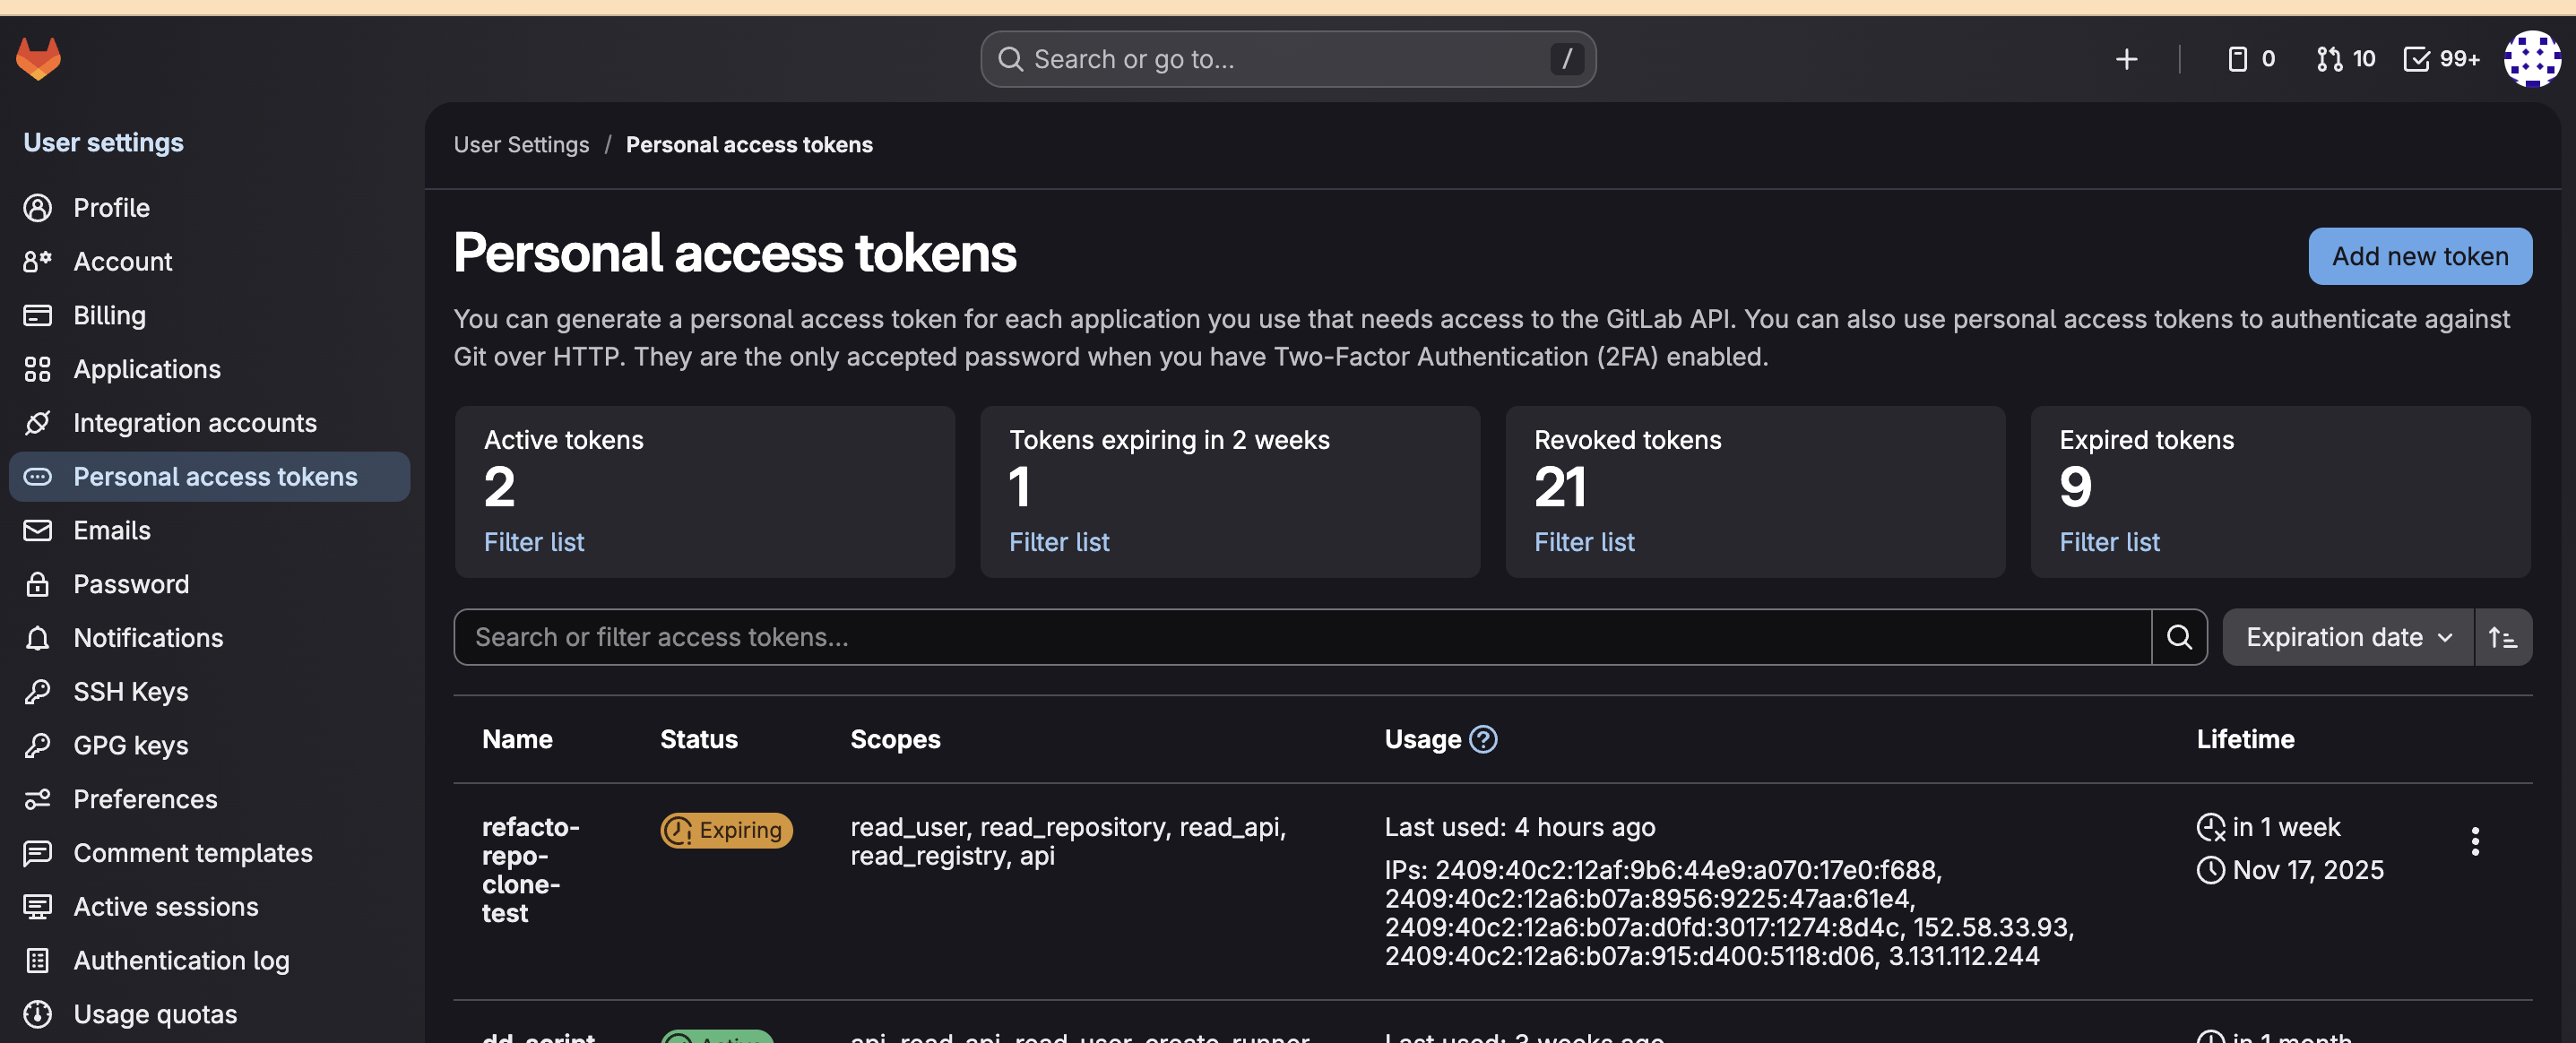
Task: Filter list by Expired tokens
Action: (x=2109, y=542)
